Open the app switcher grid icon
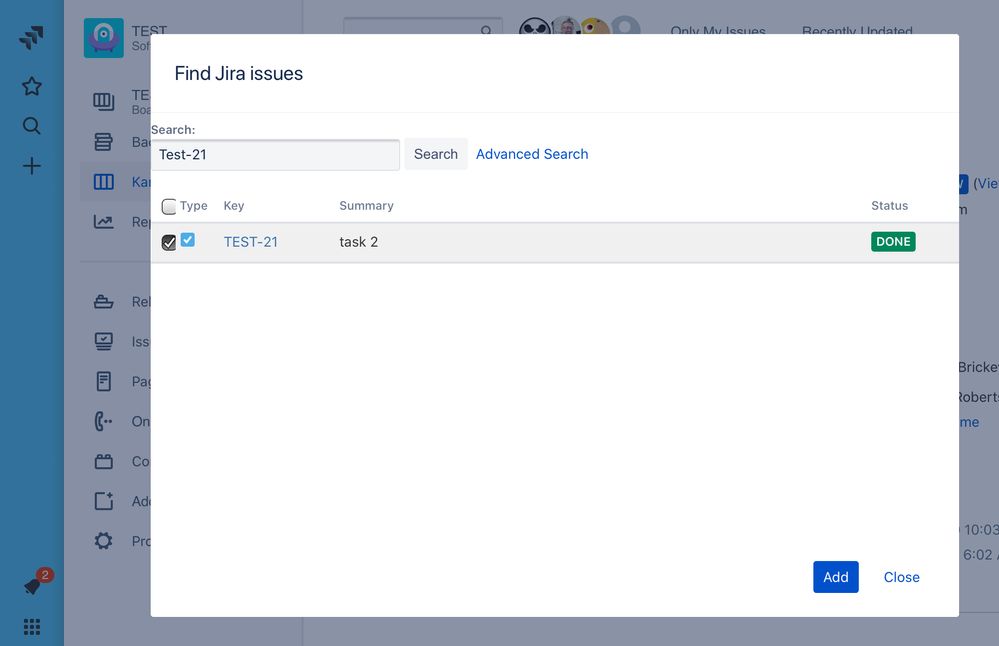 [31, 627]
